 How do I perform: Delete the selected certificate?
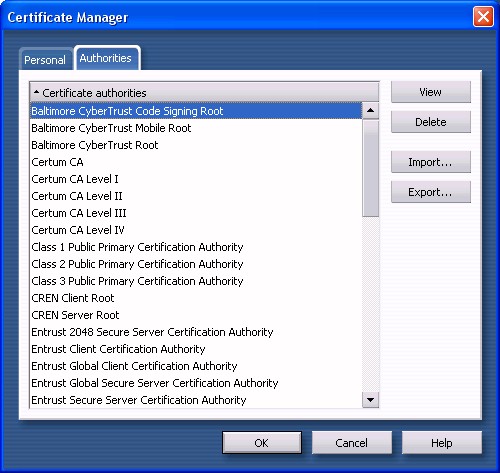tap(431, 122)
